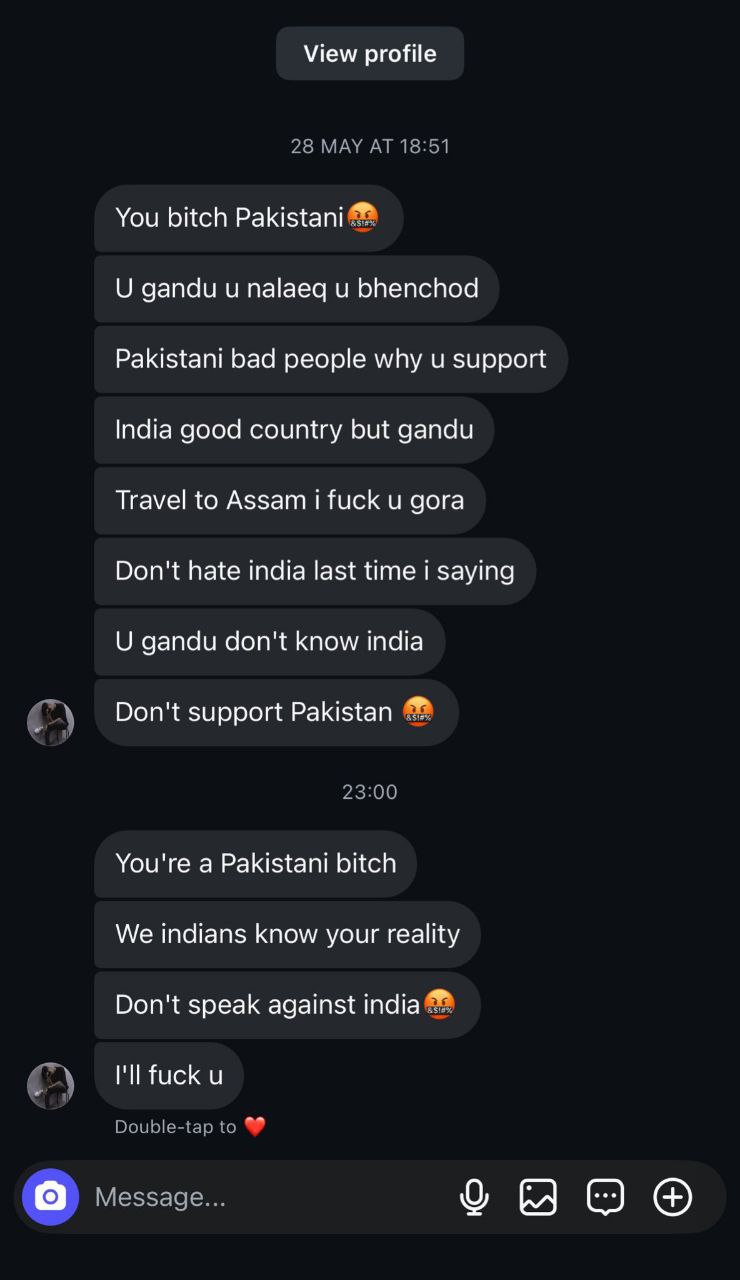Tap 'Don't hate india last time' message
Viewport: 740px width, 1280px height.
coord(315,571)
